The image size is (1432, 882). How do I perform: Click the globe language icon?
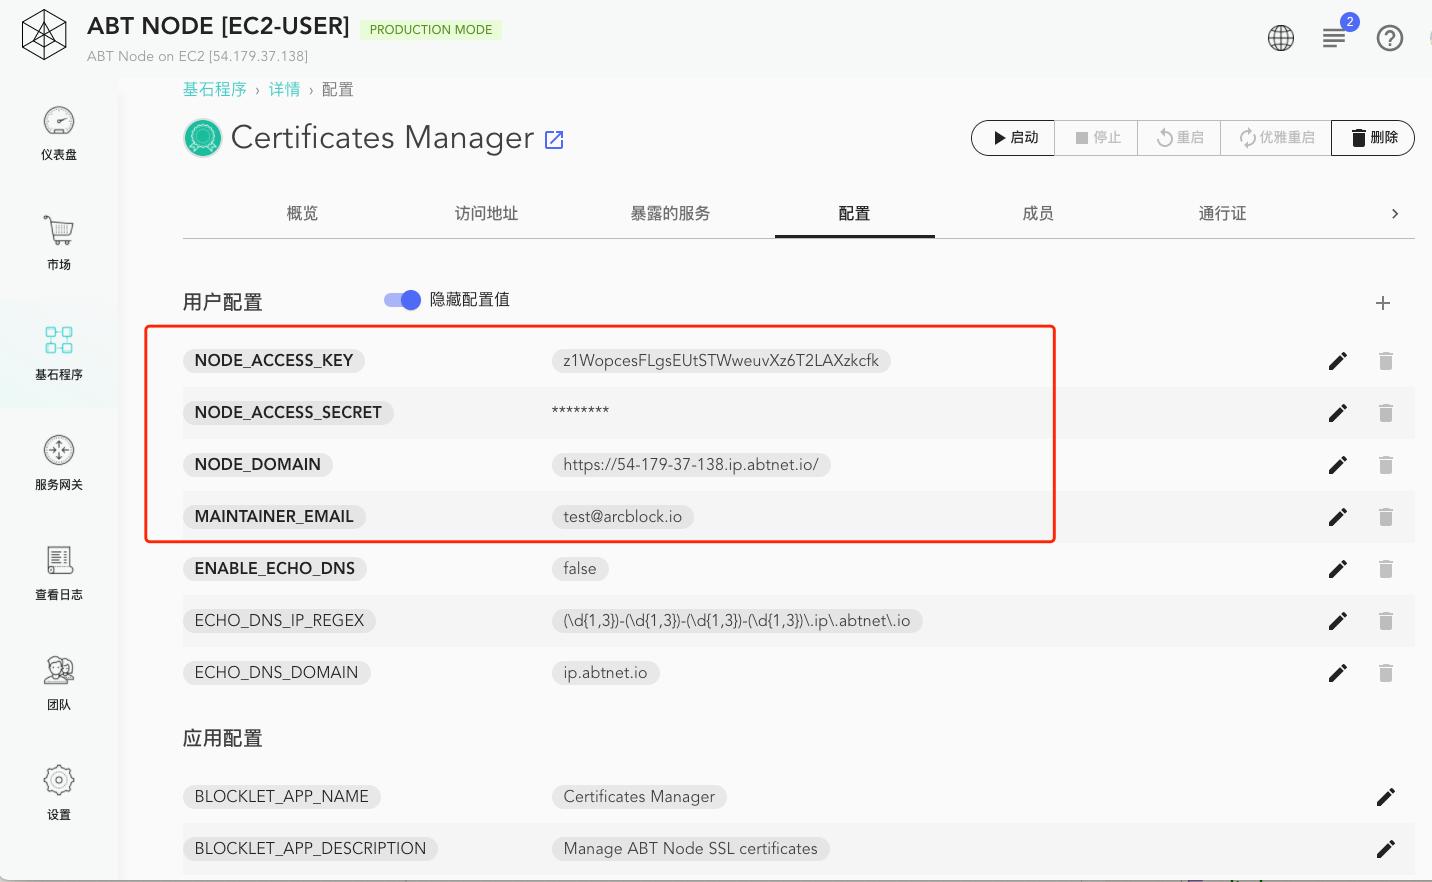[x=1281, y=38]
